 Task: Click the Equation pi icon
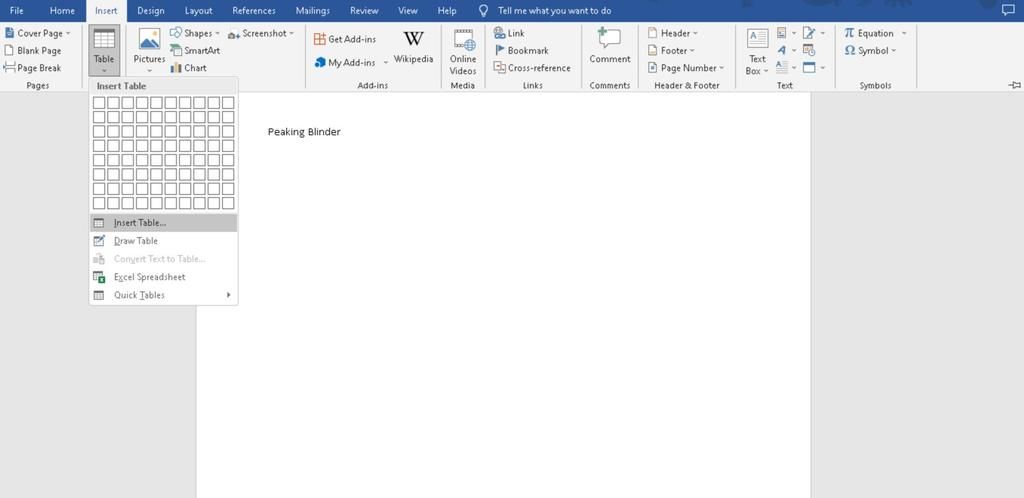tap(849, 33)
